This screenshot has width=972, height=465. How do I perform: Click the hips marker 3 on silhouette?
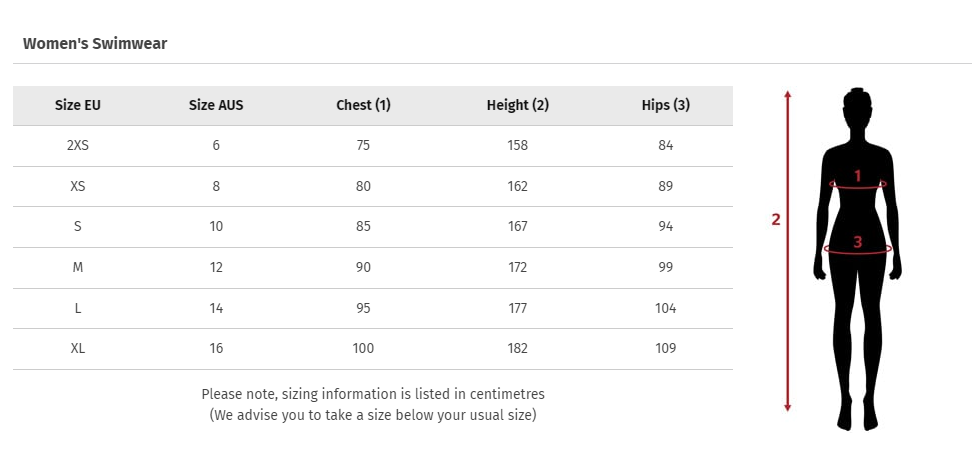point(857,242)
